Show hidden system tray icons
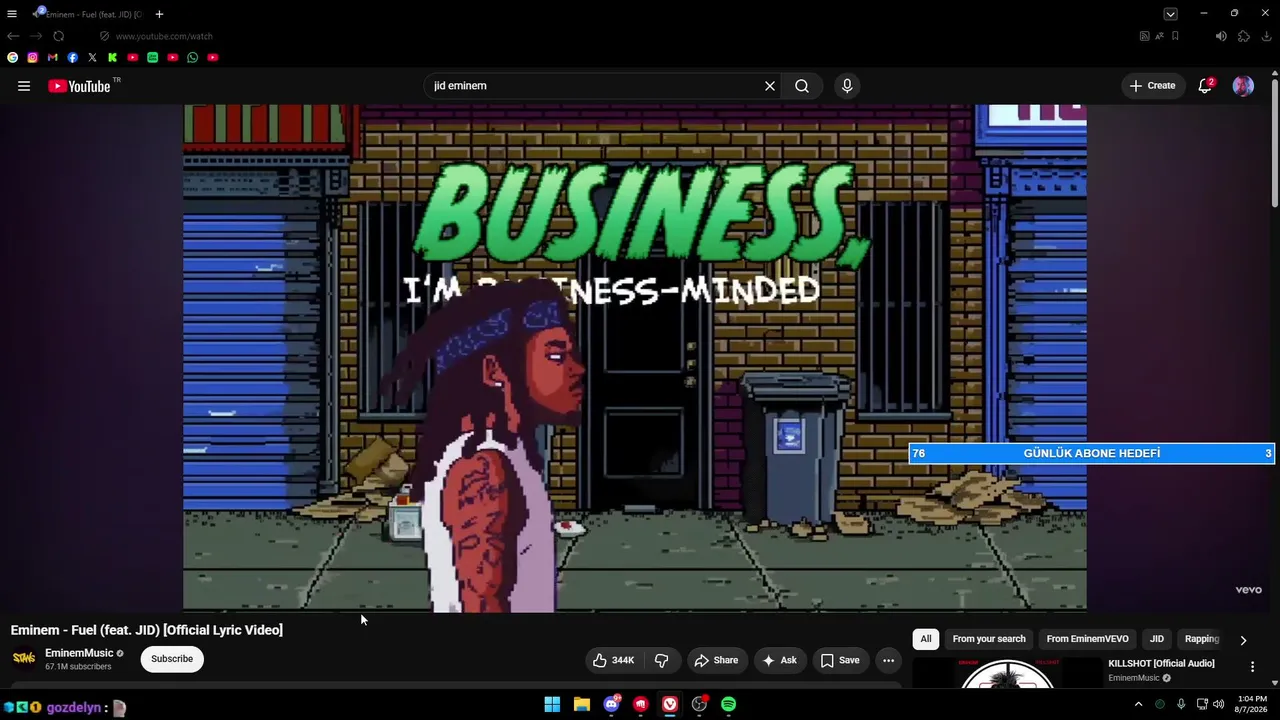Image resolution: width=1280 pixels, height=720 pixels. point(1138,705)
